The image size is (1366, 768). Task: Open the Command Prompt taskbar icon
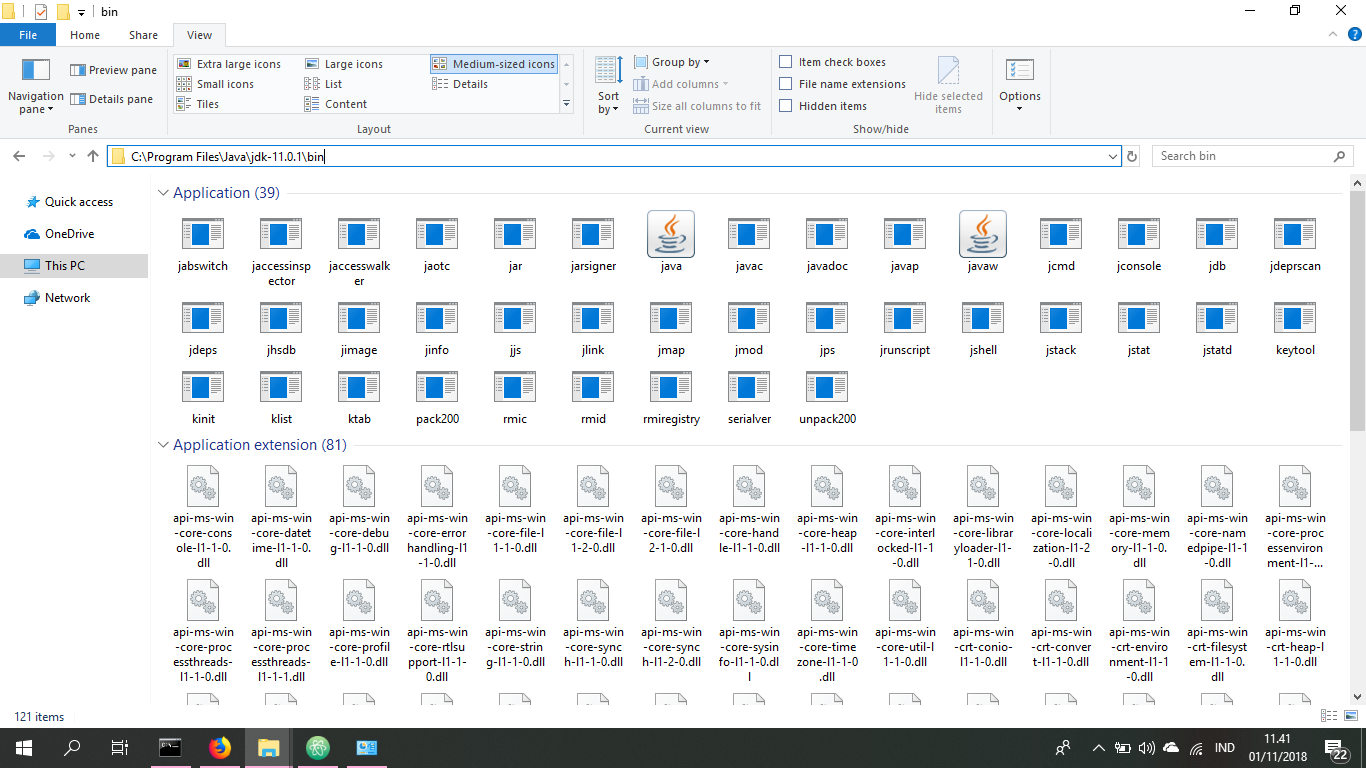(171, 747)
